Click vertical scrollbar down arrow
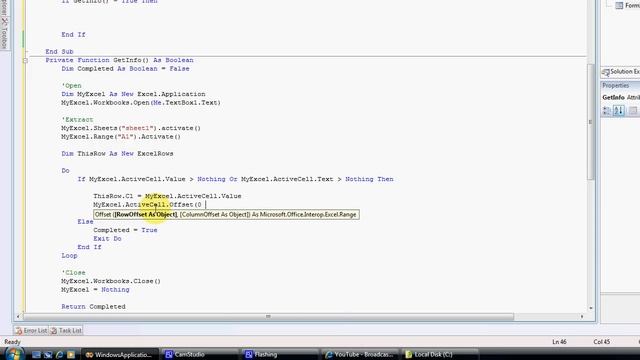The height and width of the screenshot is (360, 640). [x=591, y=308]
